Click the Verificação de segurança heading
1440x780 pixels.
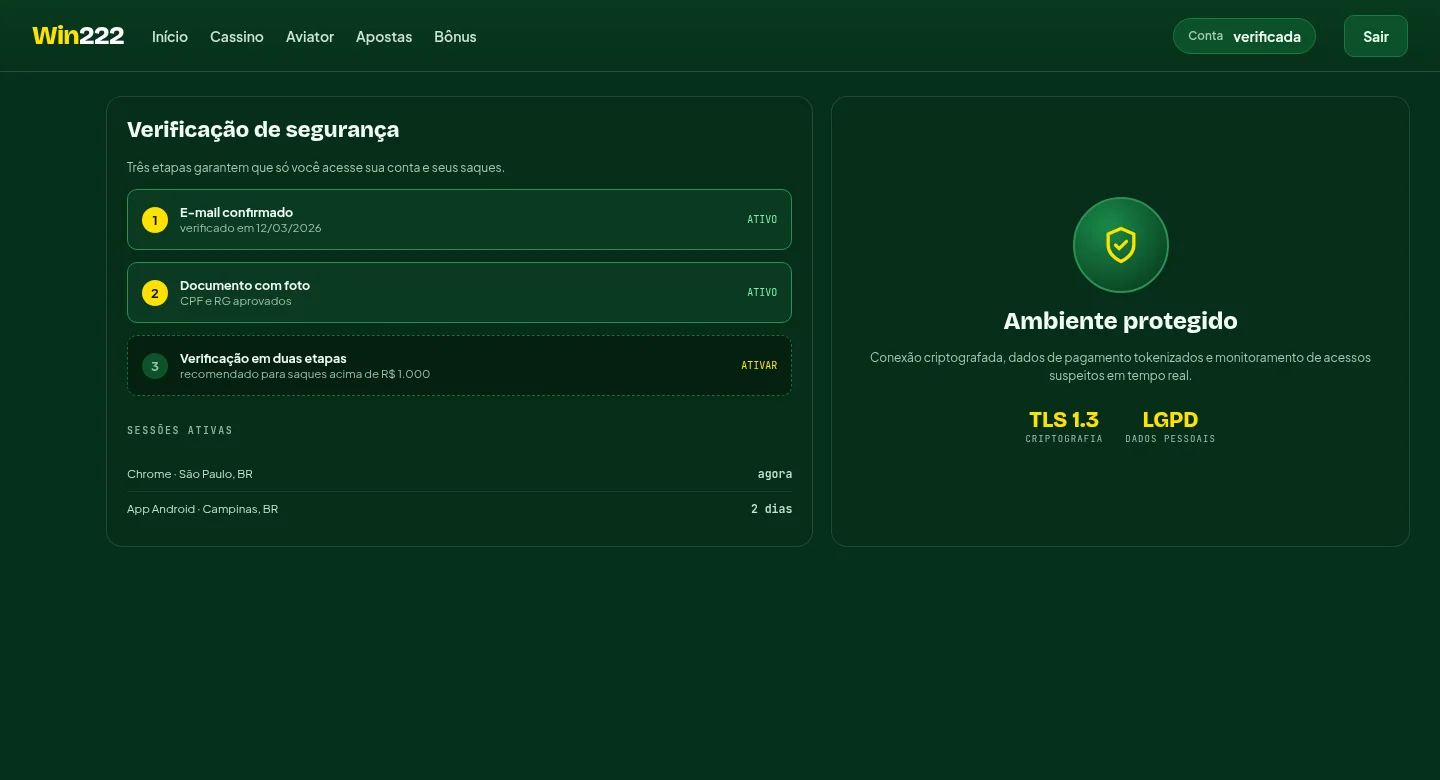[263, 129]
